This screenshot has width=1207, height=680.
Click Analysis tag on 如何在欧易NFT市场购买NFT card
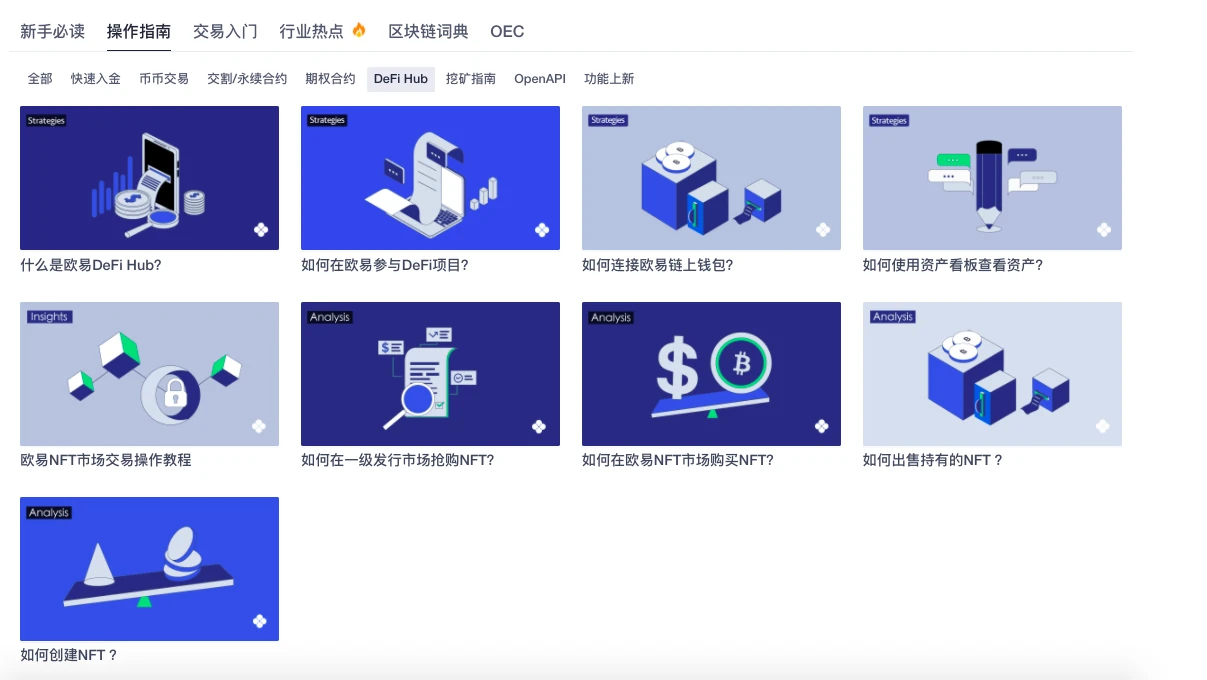coord(611,317)
